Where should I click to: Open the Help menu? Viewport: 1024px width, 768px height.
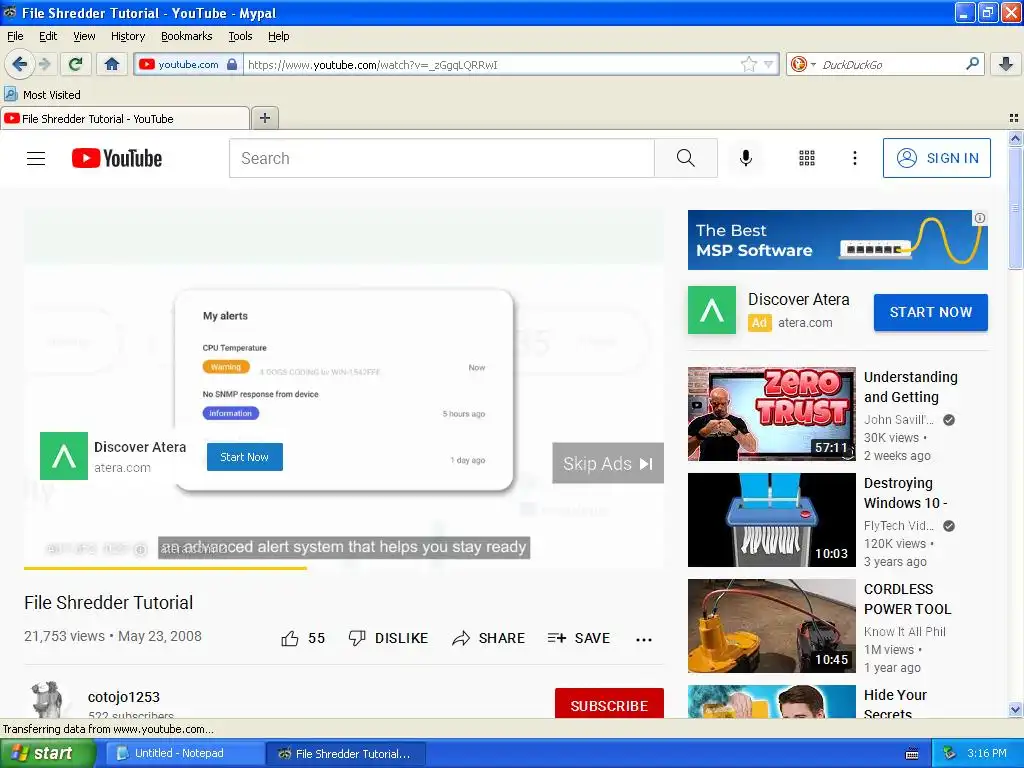tap(278, 36)
